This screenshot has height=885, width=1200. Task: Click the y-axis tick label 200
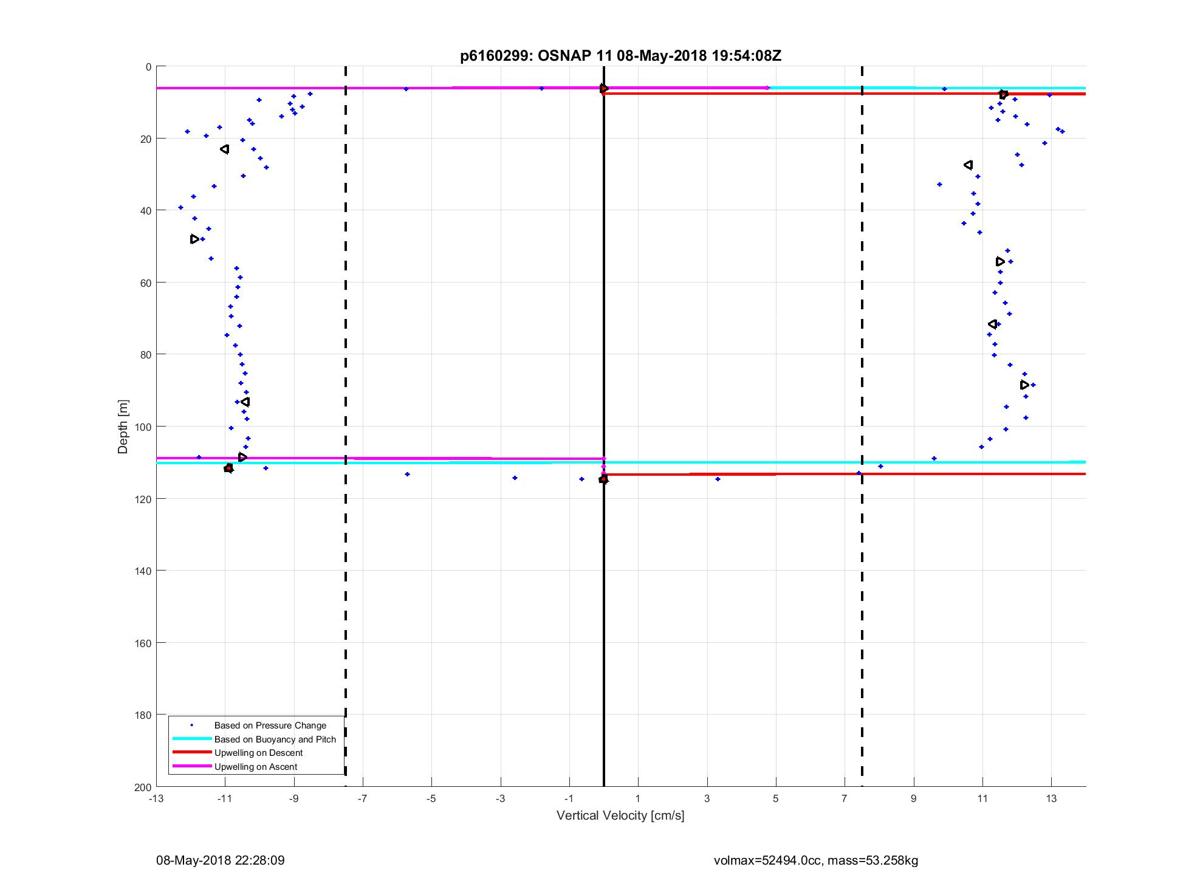click(x=142, y=787)
